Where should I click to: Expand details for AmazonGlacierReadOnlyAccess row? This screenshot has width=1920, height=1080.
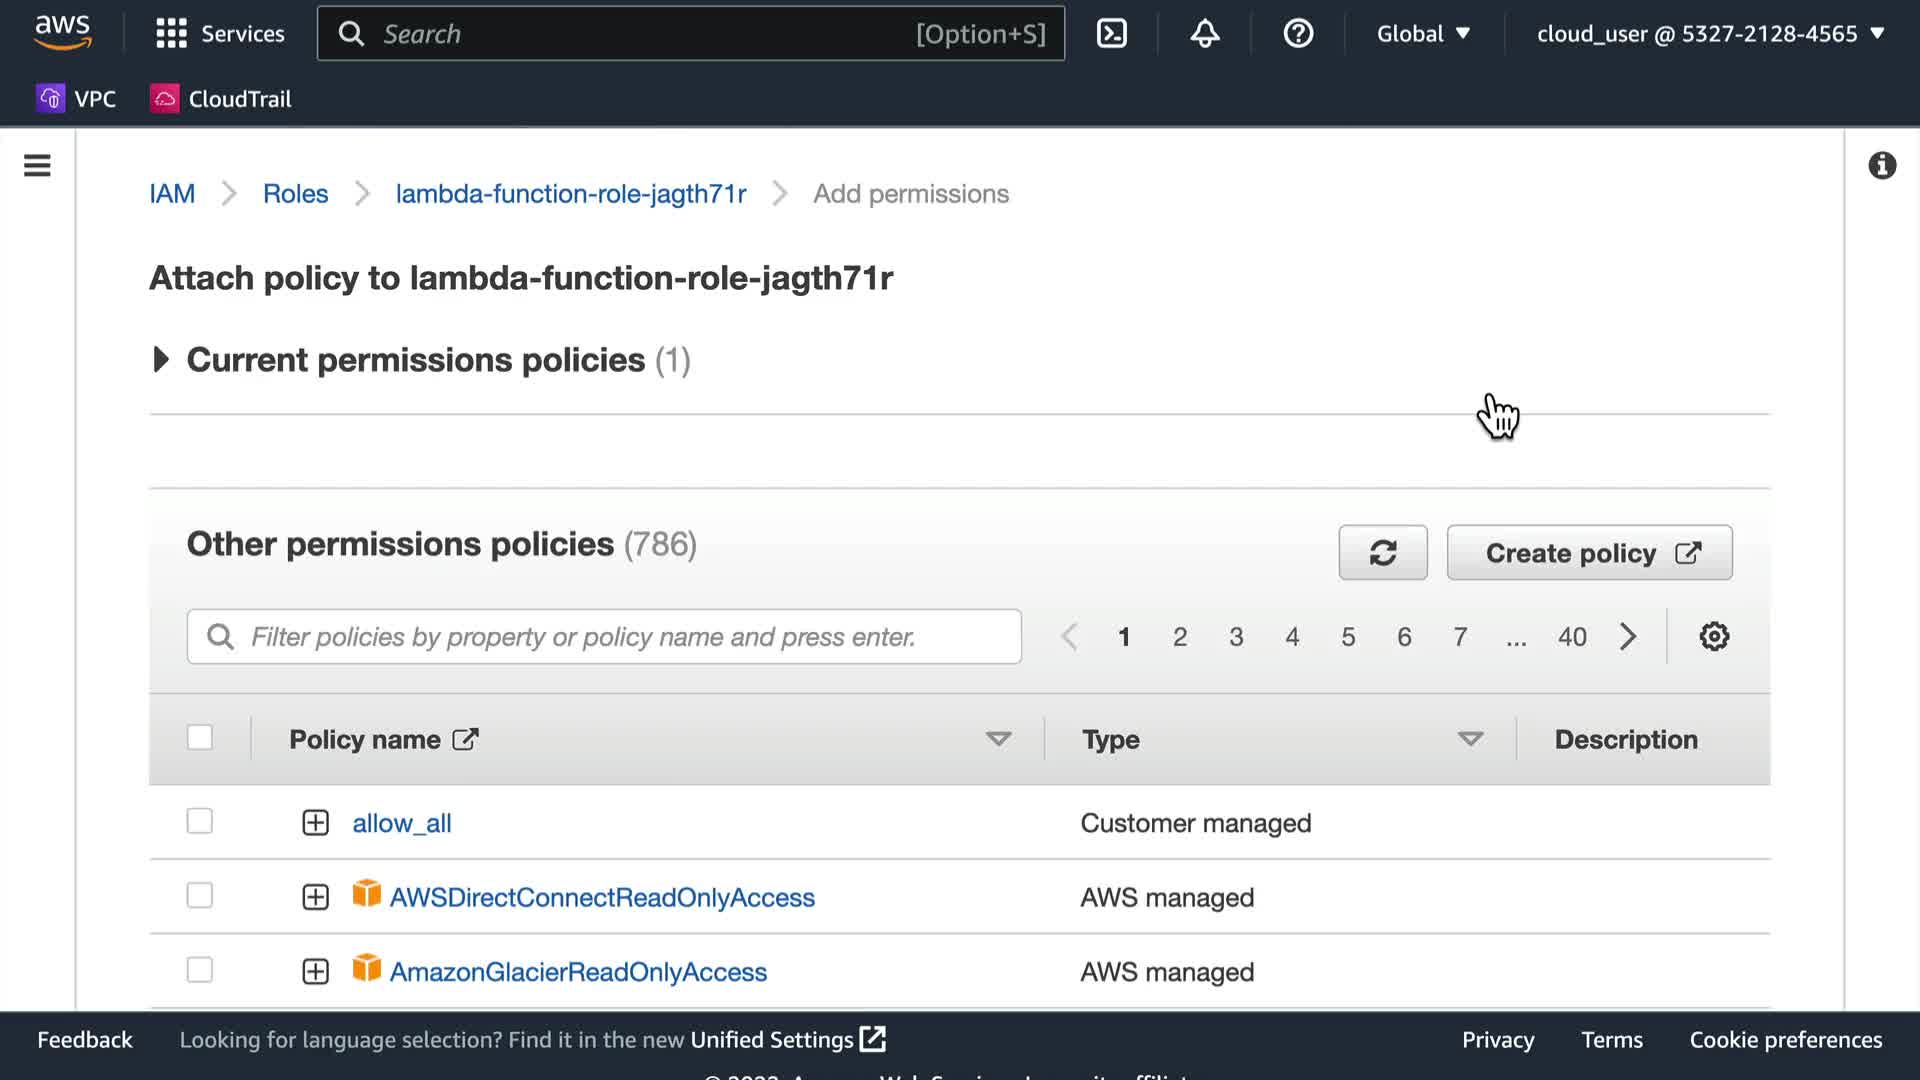[315, 971]
